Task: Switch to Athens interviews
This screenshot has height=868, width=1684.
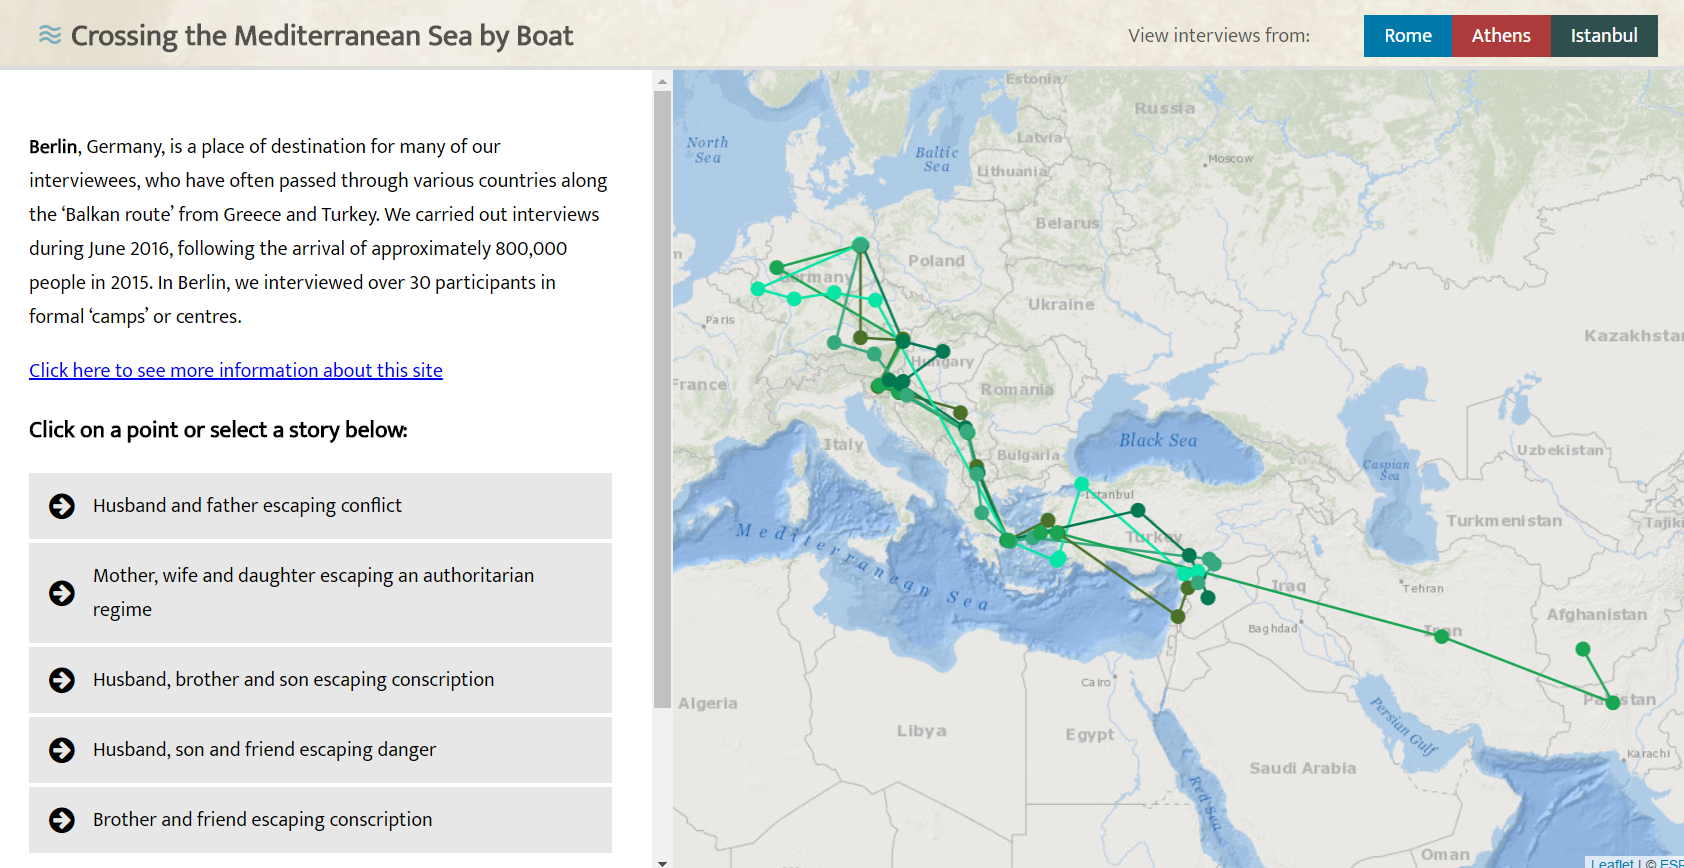Action: [x=1501, y=35]
